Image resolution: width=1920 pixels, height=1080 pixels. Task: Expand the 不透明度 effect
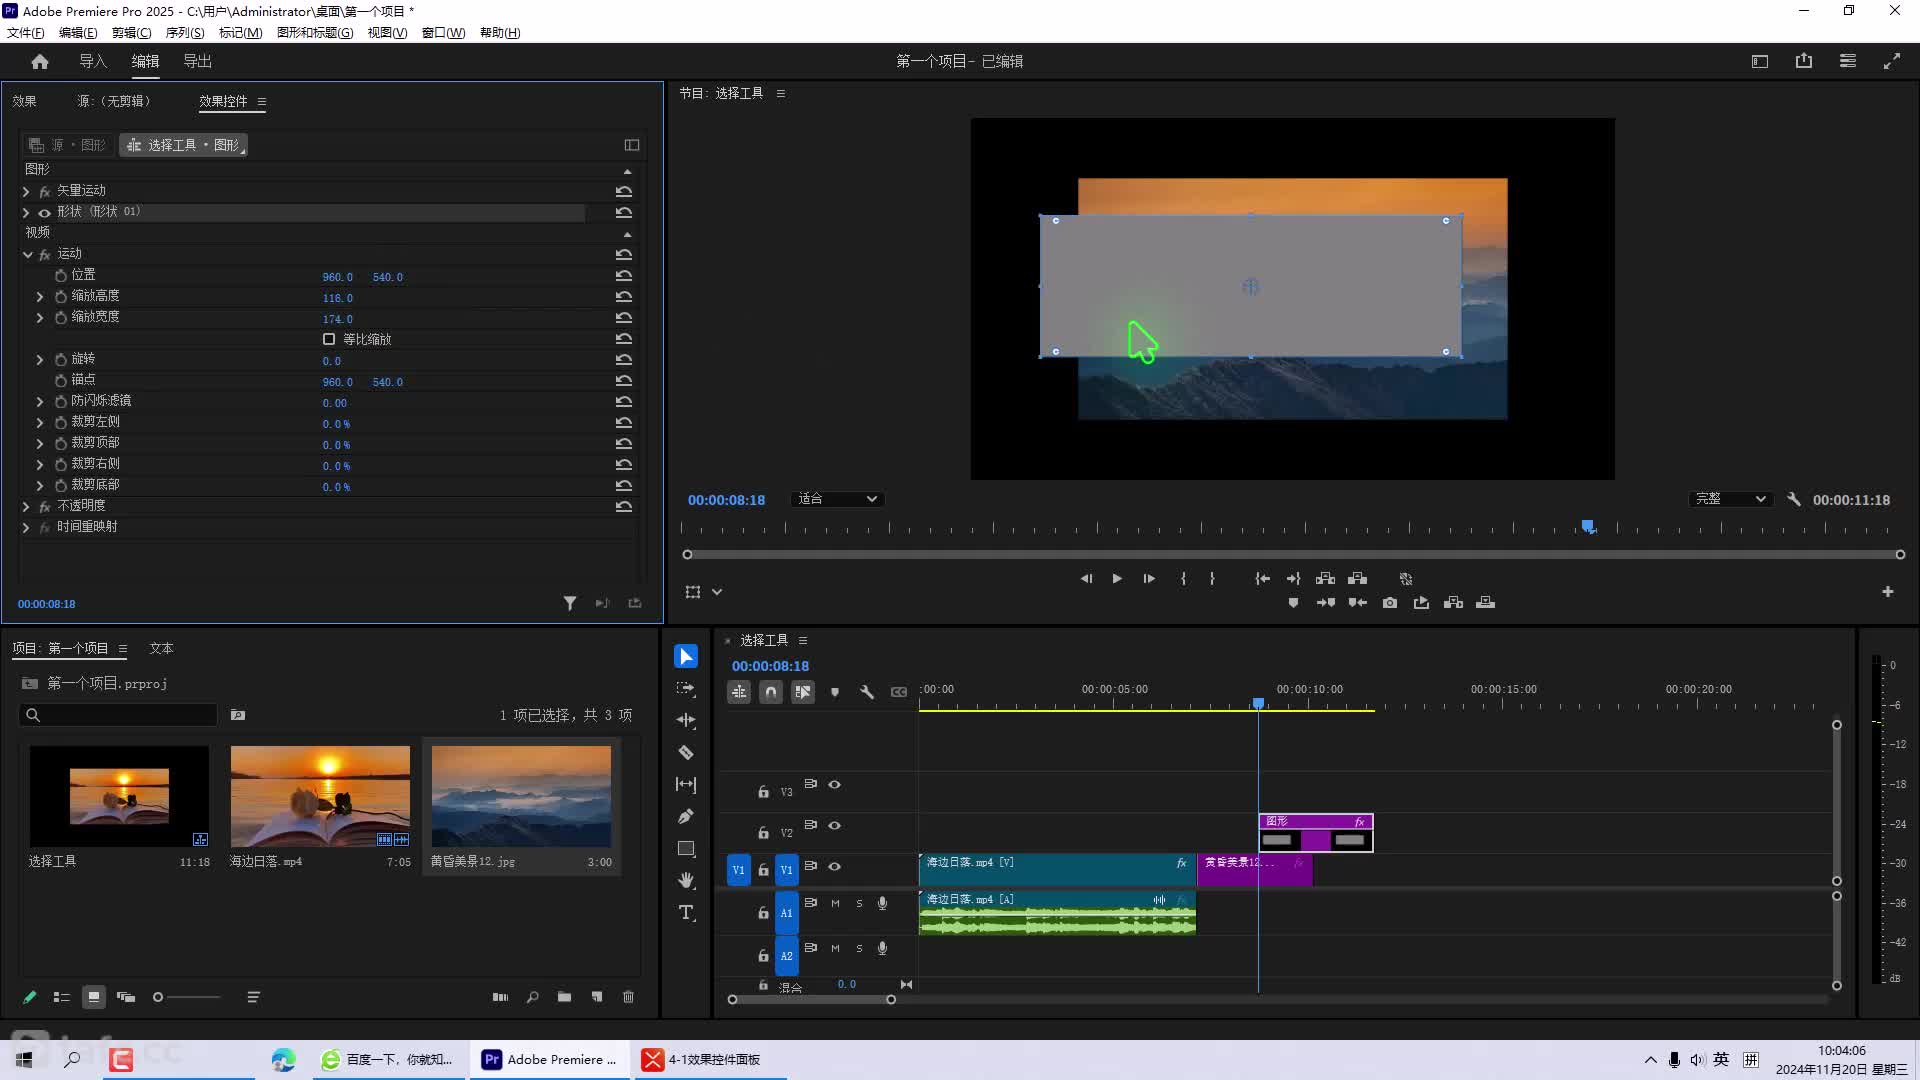pyautogui.click(x=26, y=507)
